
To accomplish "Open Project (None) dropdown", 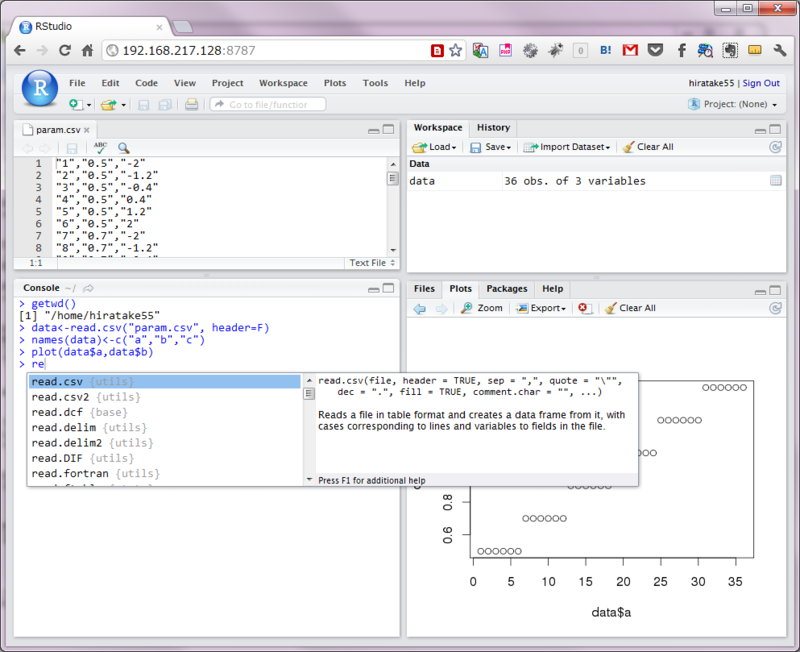I will [x=733, y=104].
